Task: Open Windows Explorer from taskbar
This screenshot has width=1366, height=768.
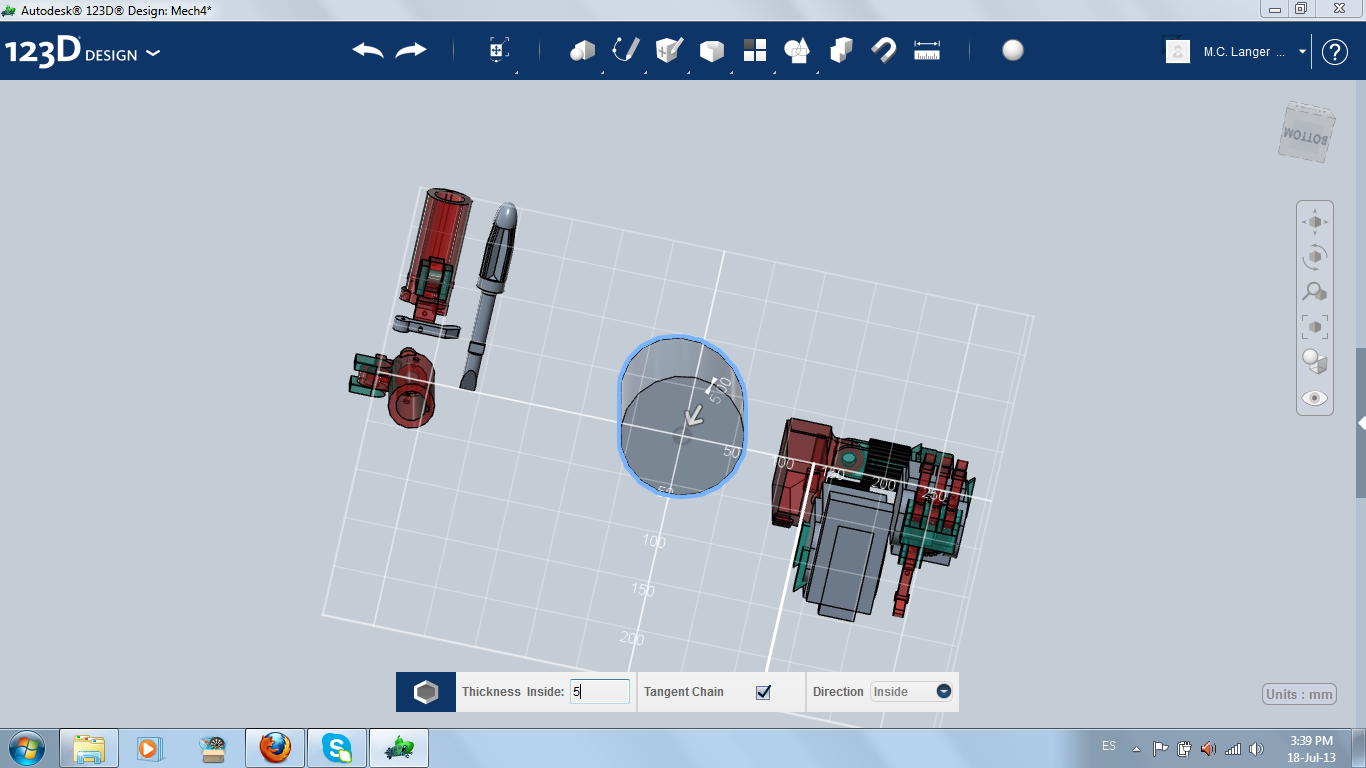Action: click(89, 748)
